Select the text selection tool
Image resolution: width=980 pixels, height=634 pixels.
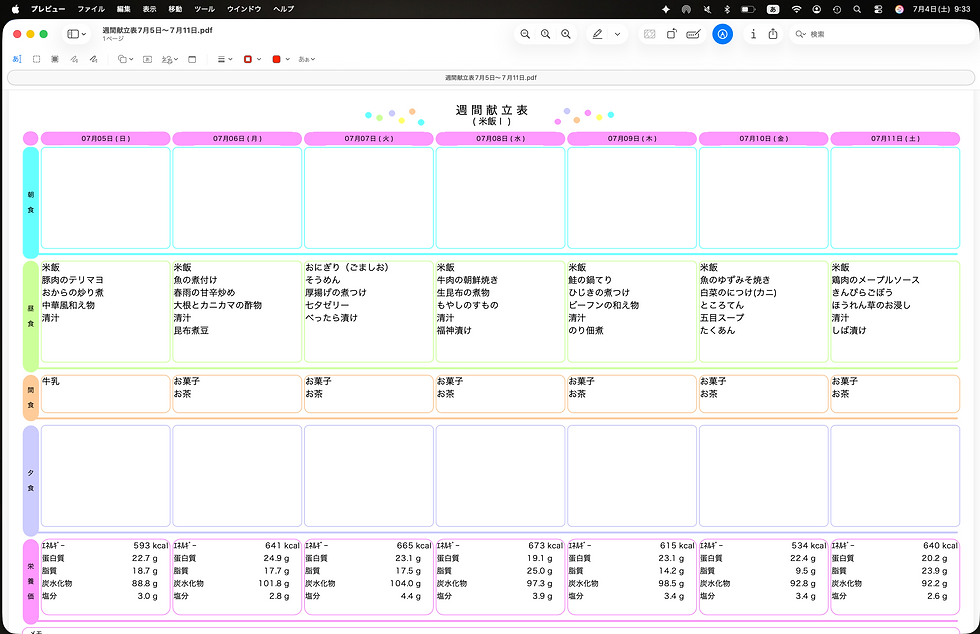click(x=17, y=59)
